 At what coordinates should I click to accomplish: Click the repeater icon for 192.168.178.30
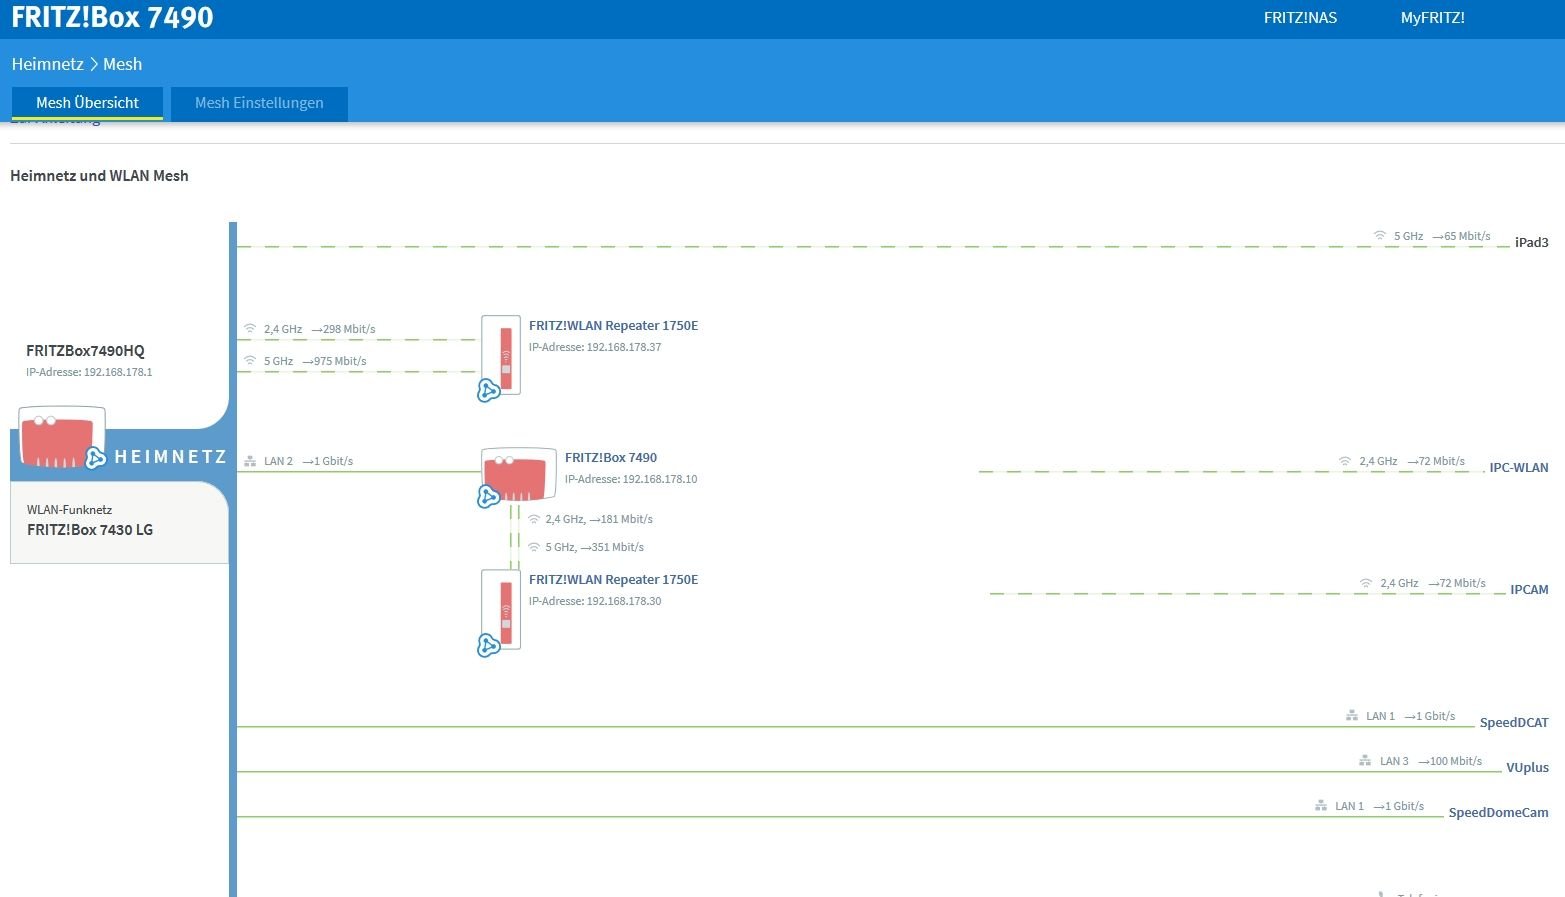501,610
